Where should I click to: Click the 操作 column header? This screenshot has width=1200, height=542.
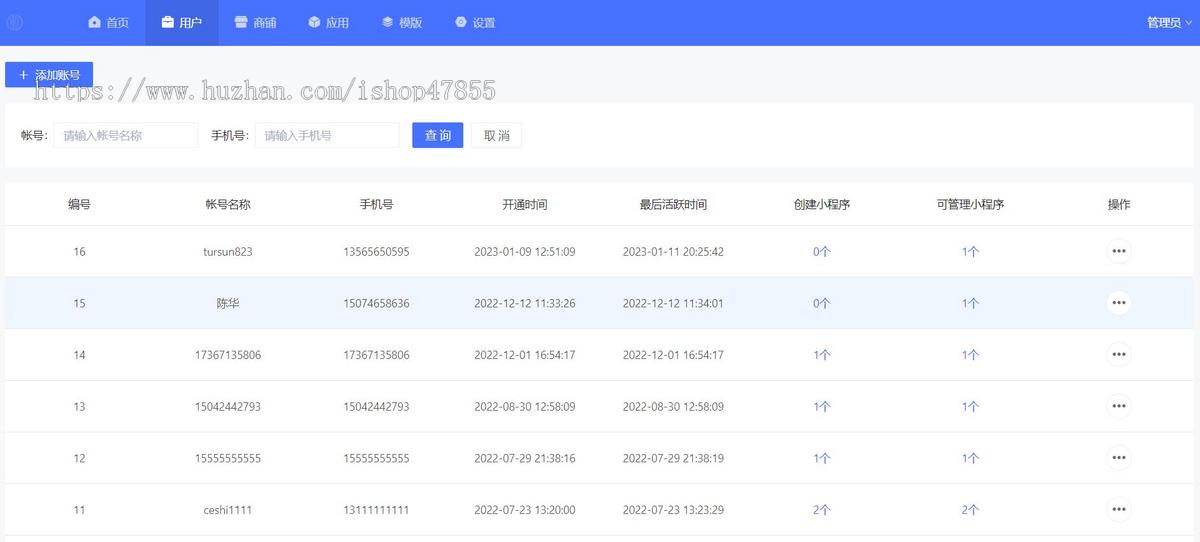click(x=1119, y=204)
